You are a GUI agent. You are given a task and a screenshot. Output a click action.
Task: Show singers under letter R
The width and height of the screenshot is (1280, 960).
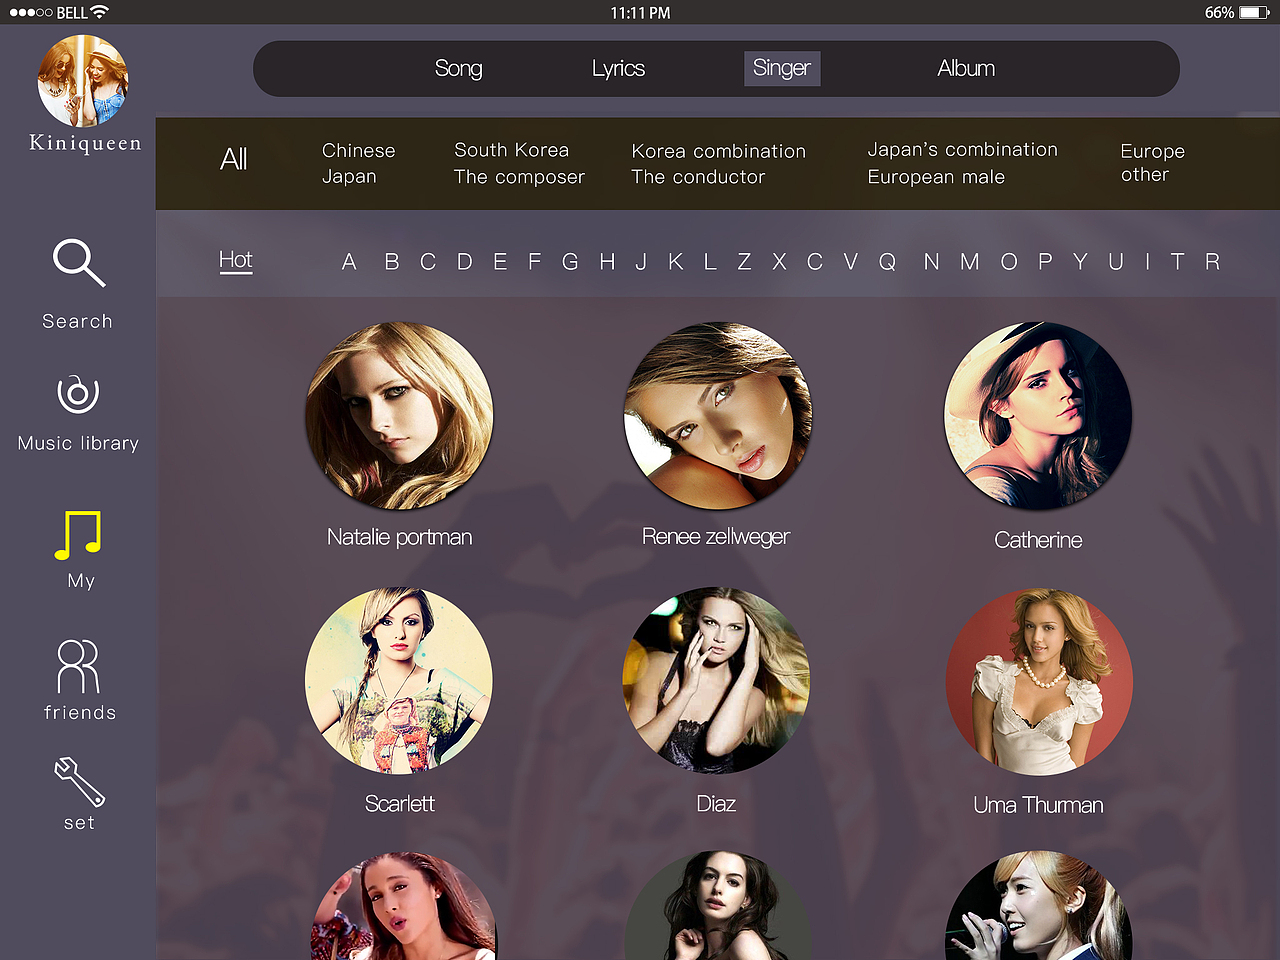1212,262
